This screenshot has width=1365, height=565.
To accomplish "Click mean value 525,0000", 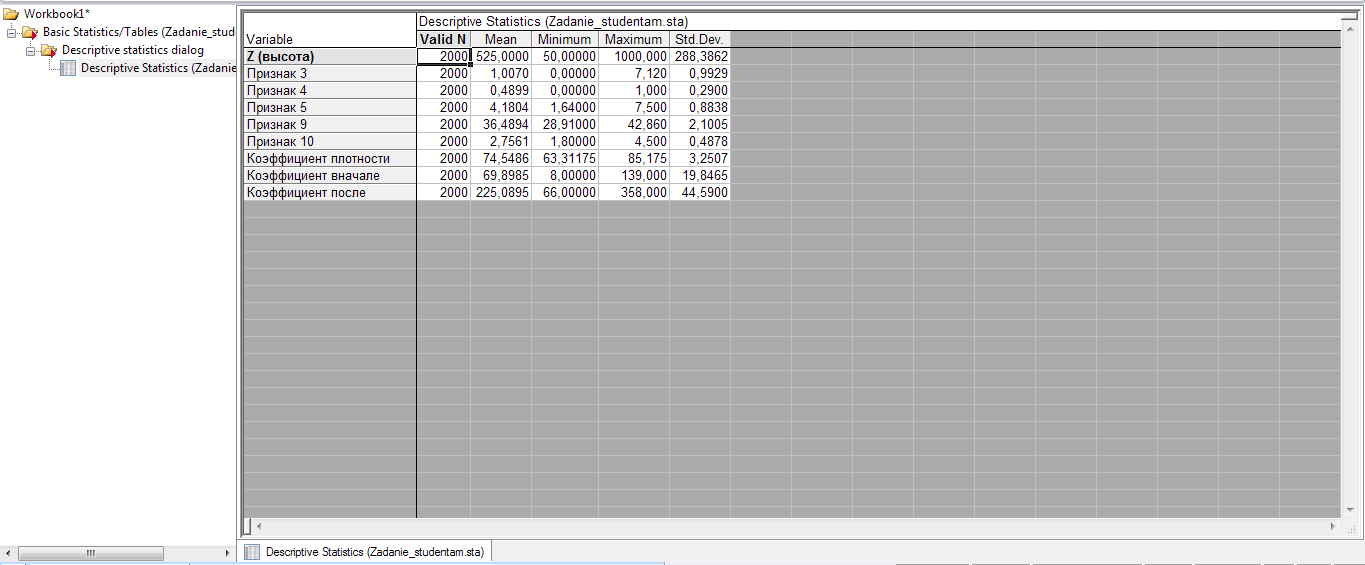I will [501, 57].
